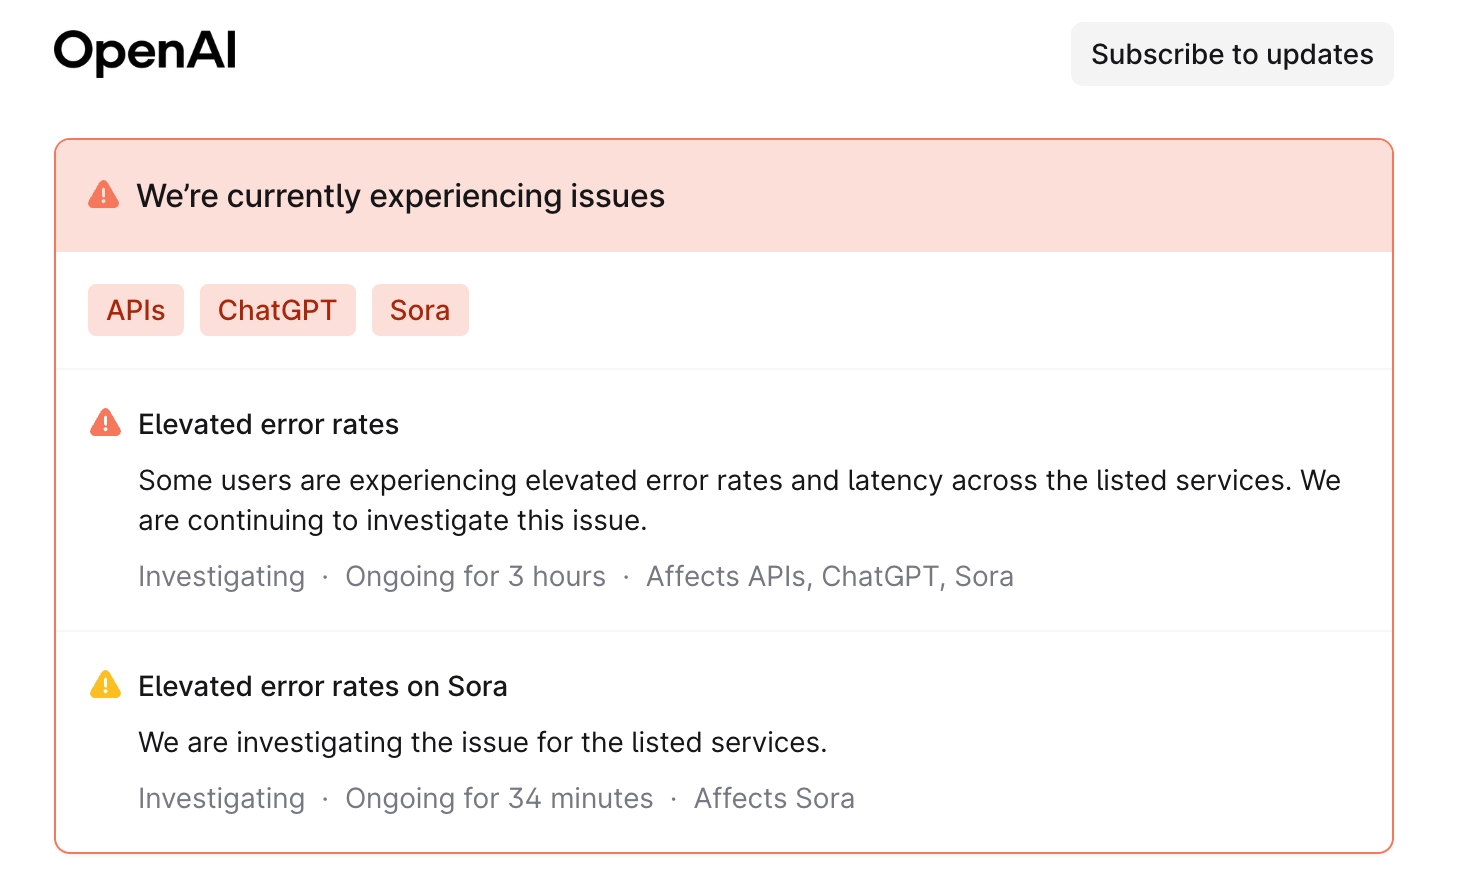Click 'Affects APIs, ChatGPT, Sora' text
This screenshot has height=878, width=1464.
[x=830, y=576]
